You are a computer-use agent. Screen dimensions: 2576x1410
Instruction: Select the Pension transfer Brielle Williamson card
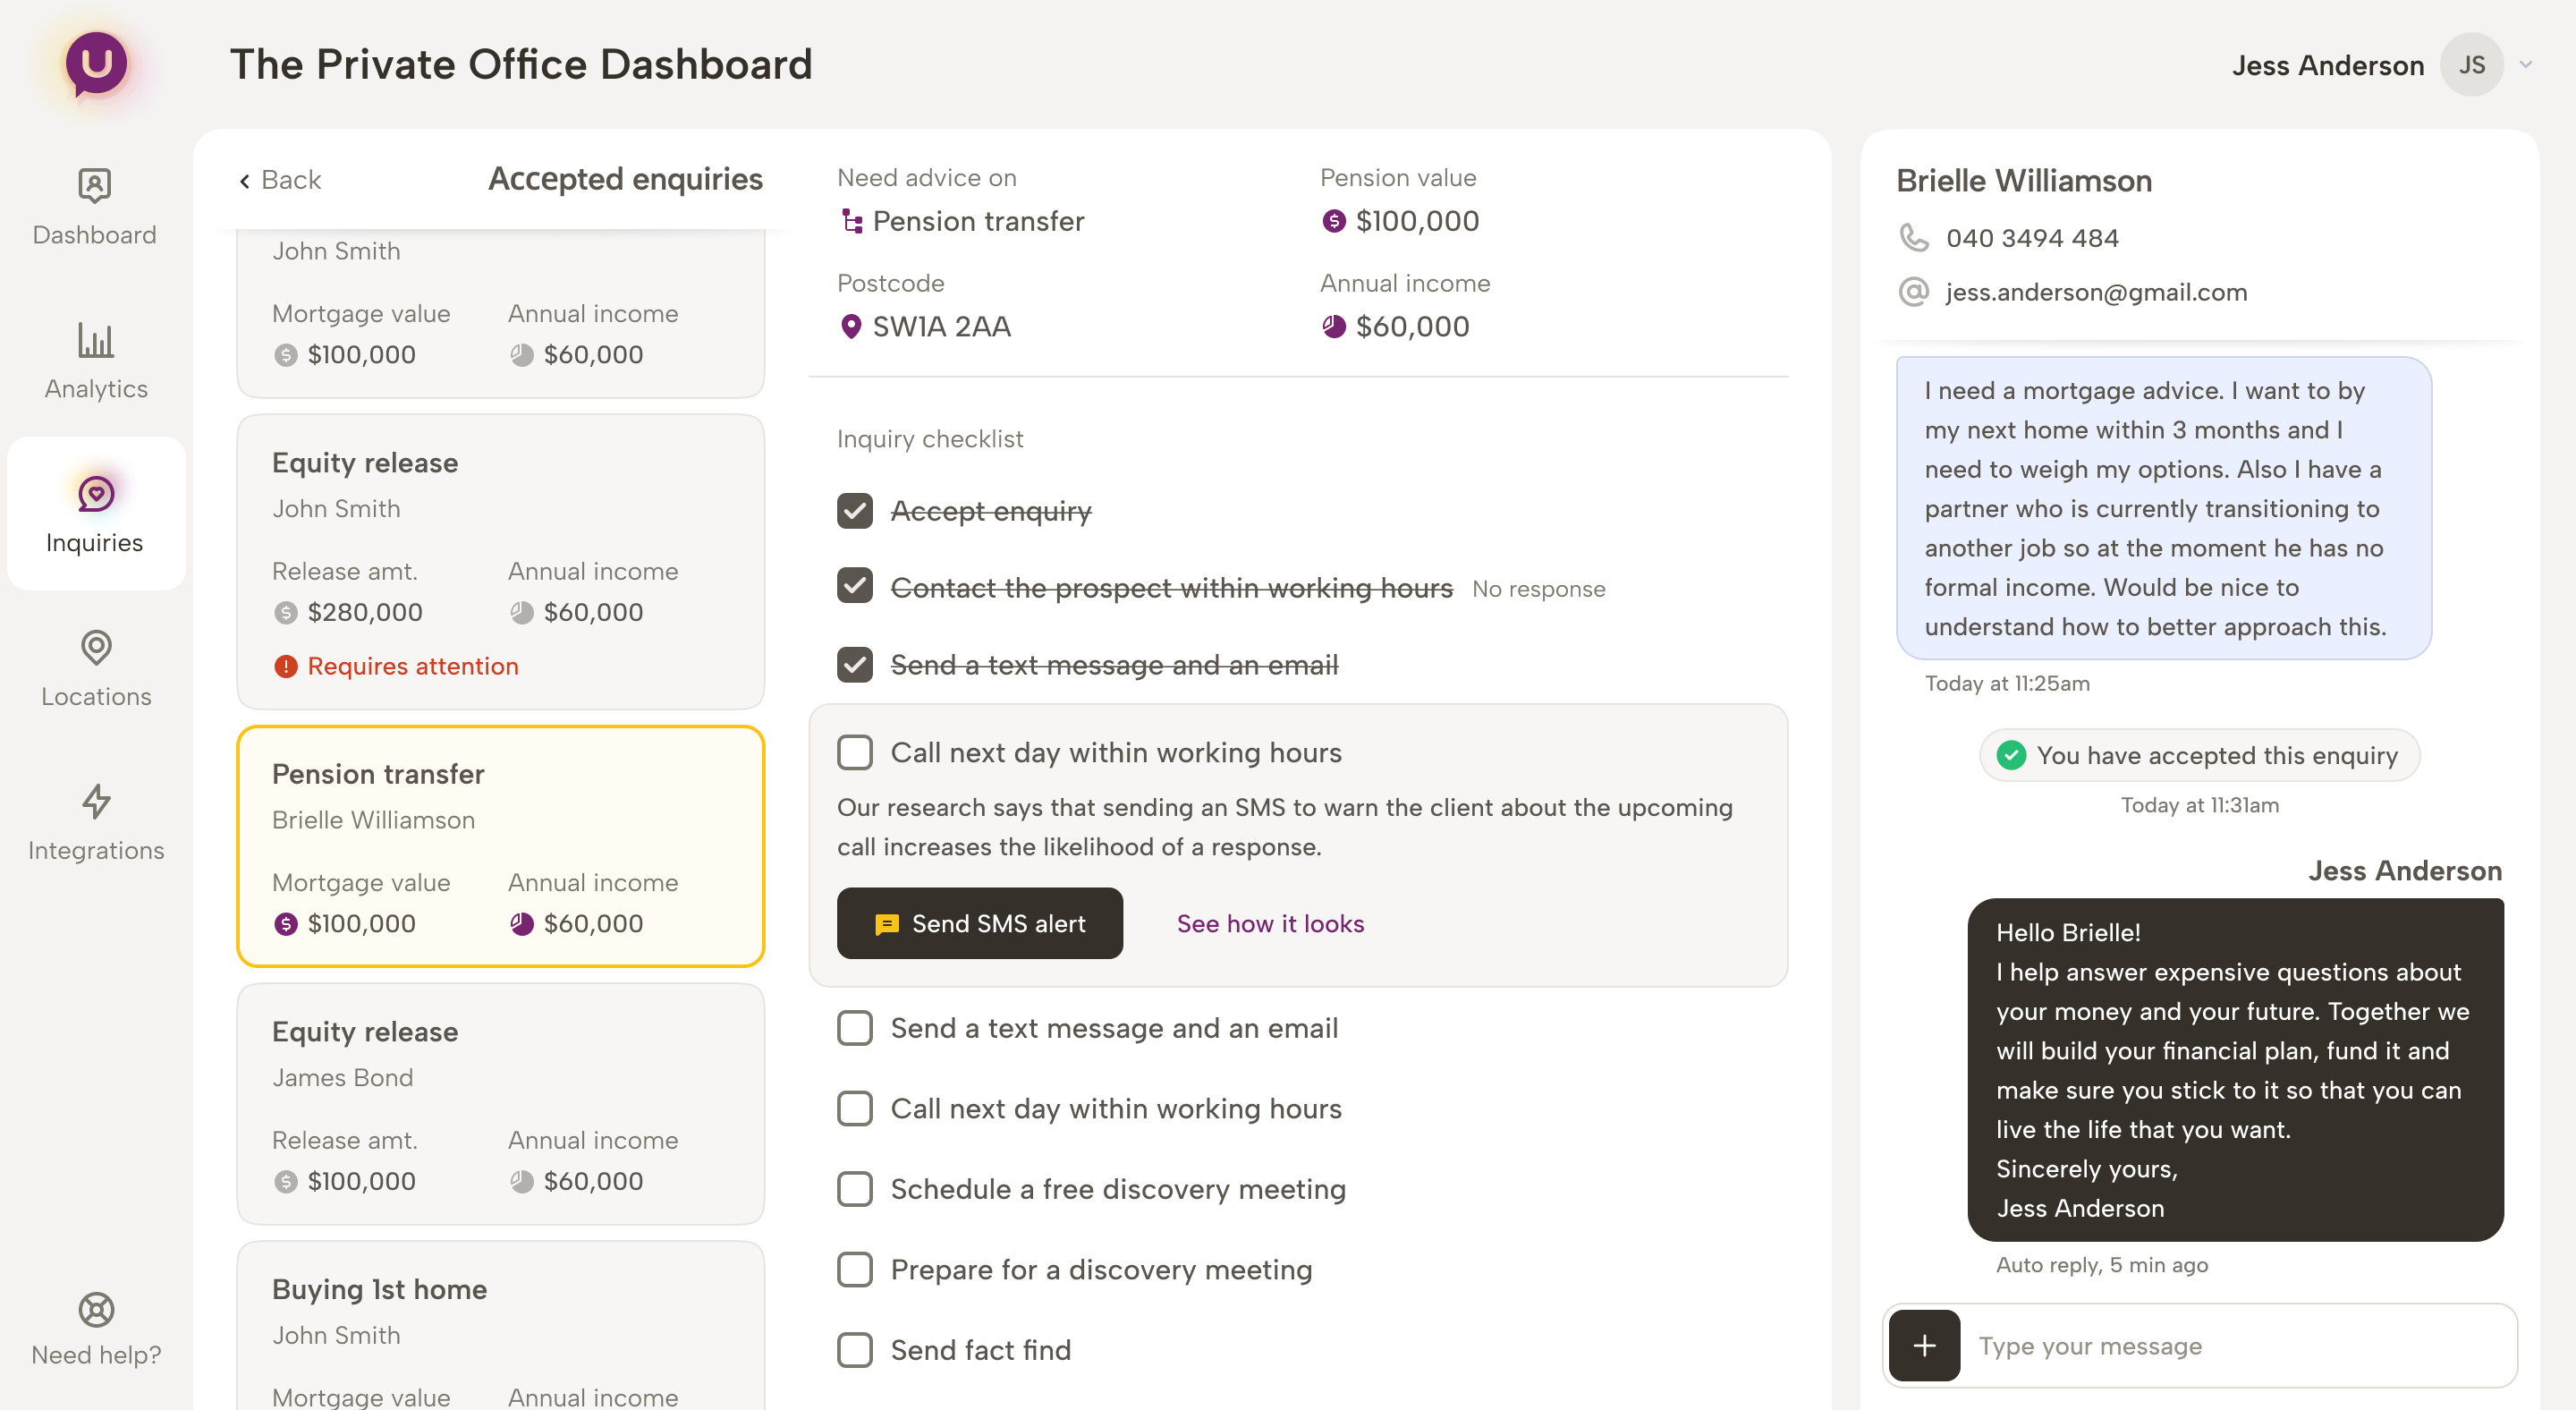[x=501, y=846]
